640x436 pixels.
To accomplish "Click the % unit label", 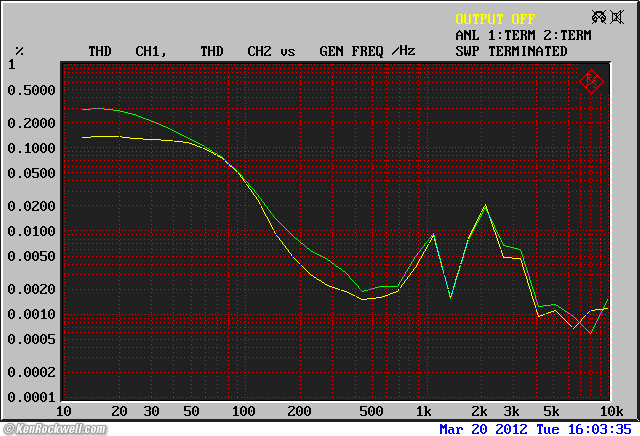I will (x=19, y=51).
